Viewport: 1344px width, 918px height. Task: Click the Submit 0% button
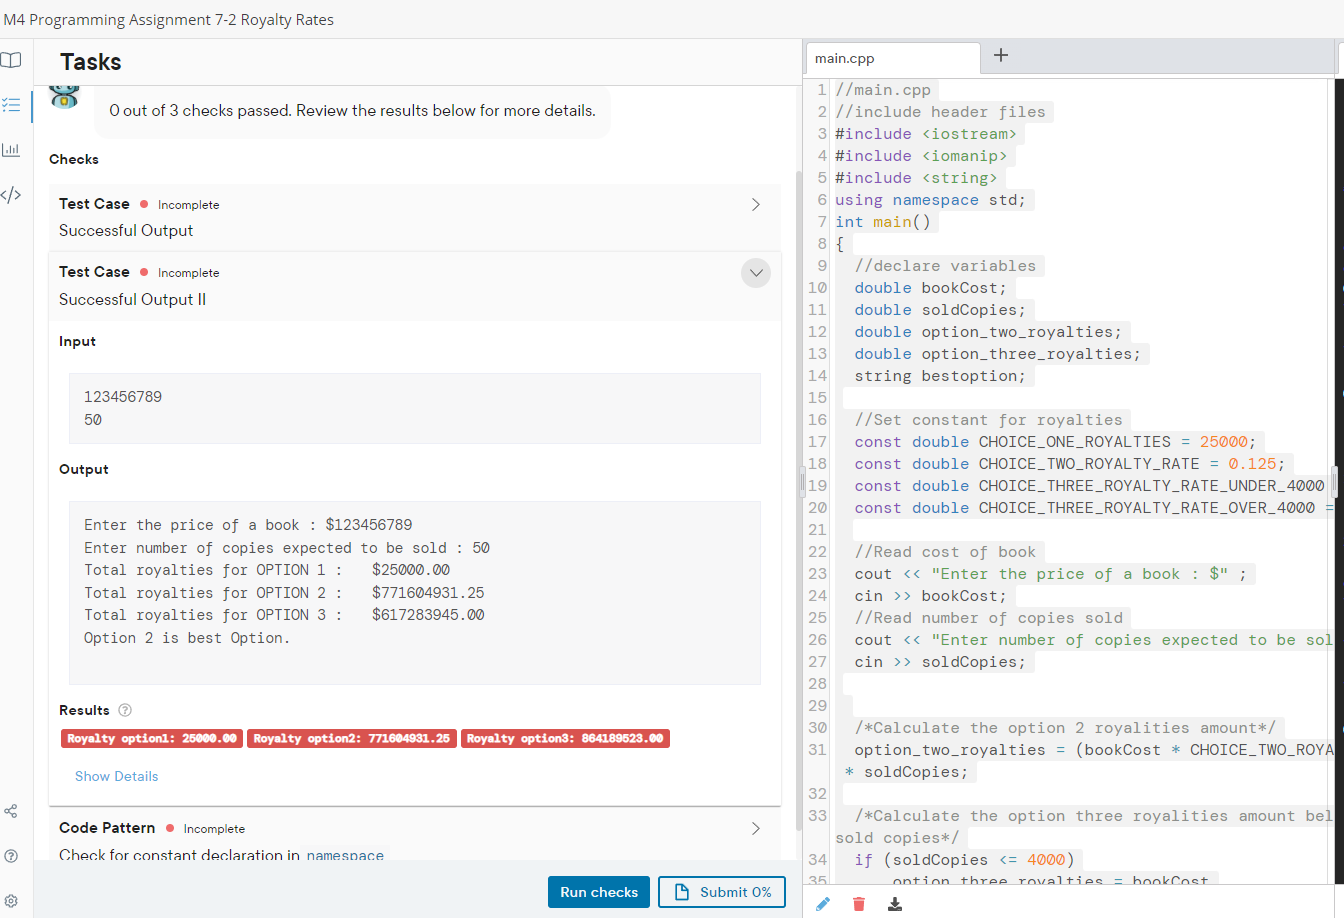722,892
